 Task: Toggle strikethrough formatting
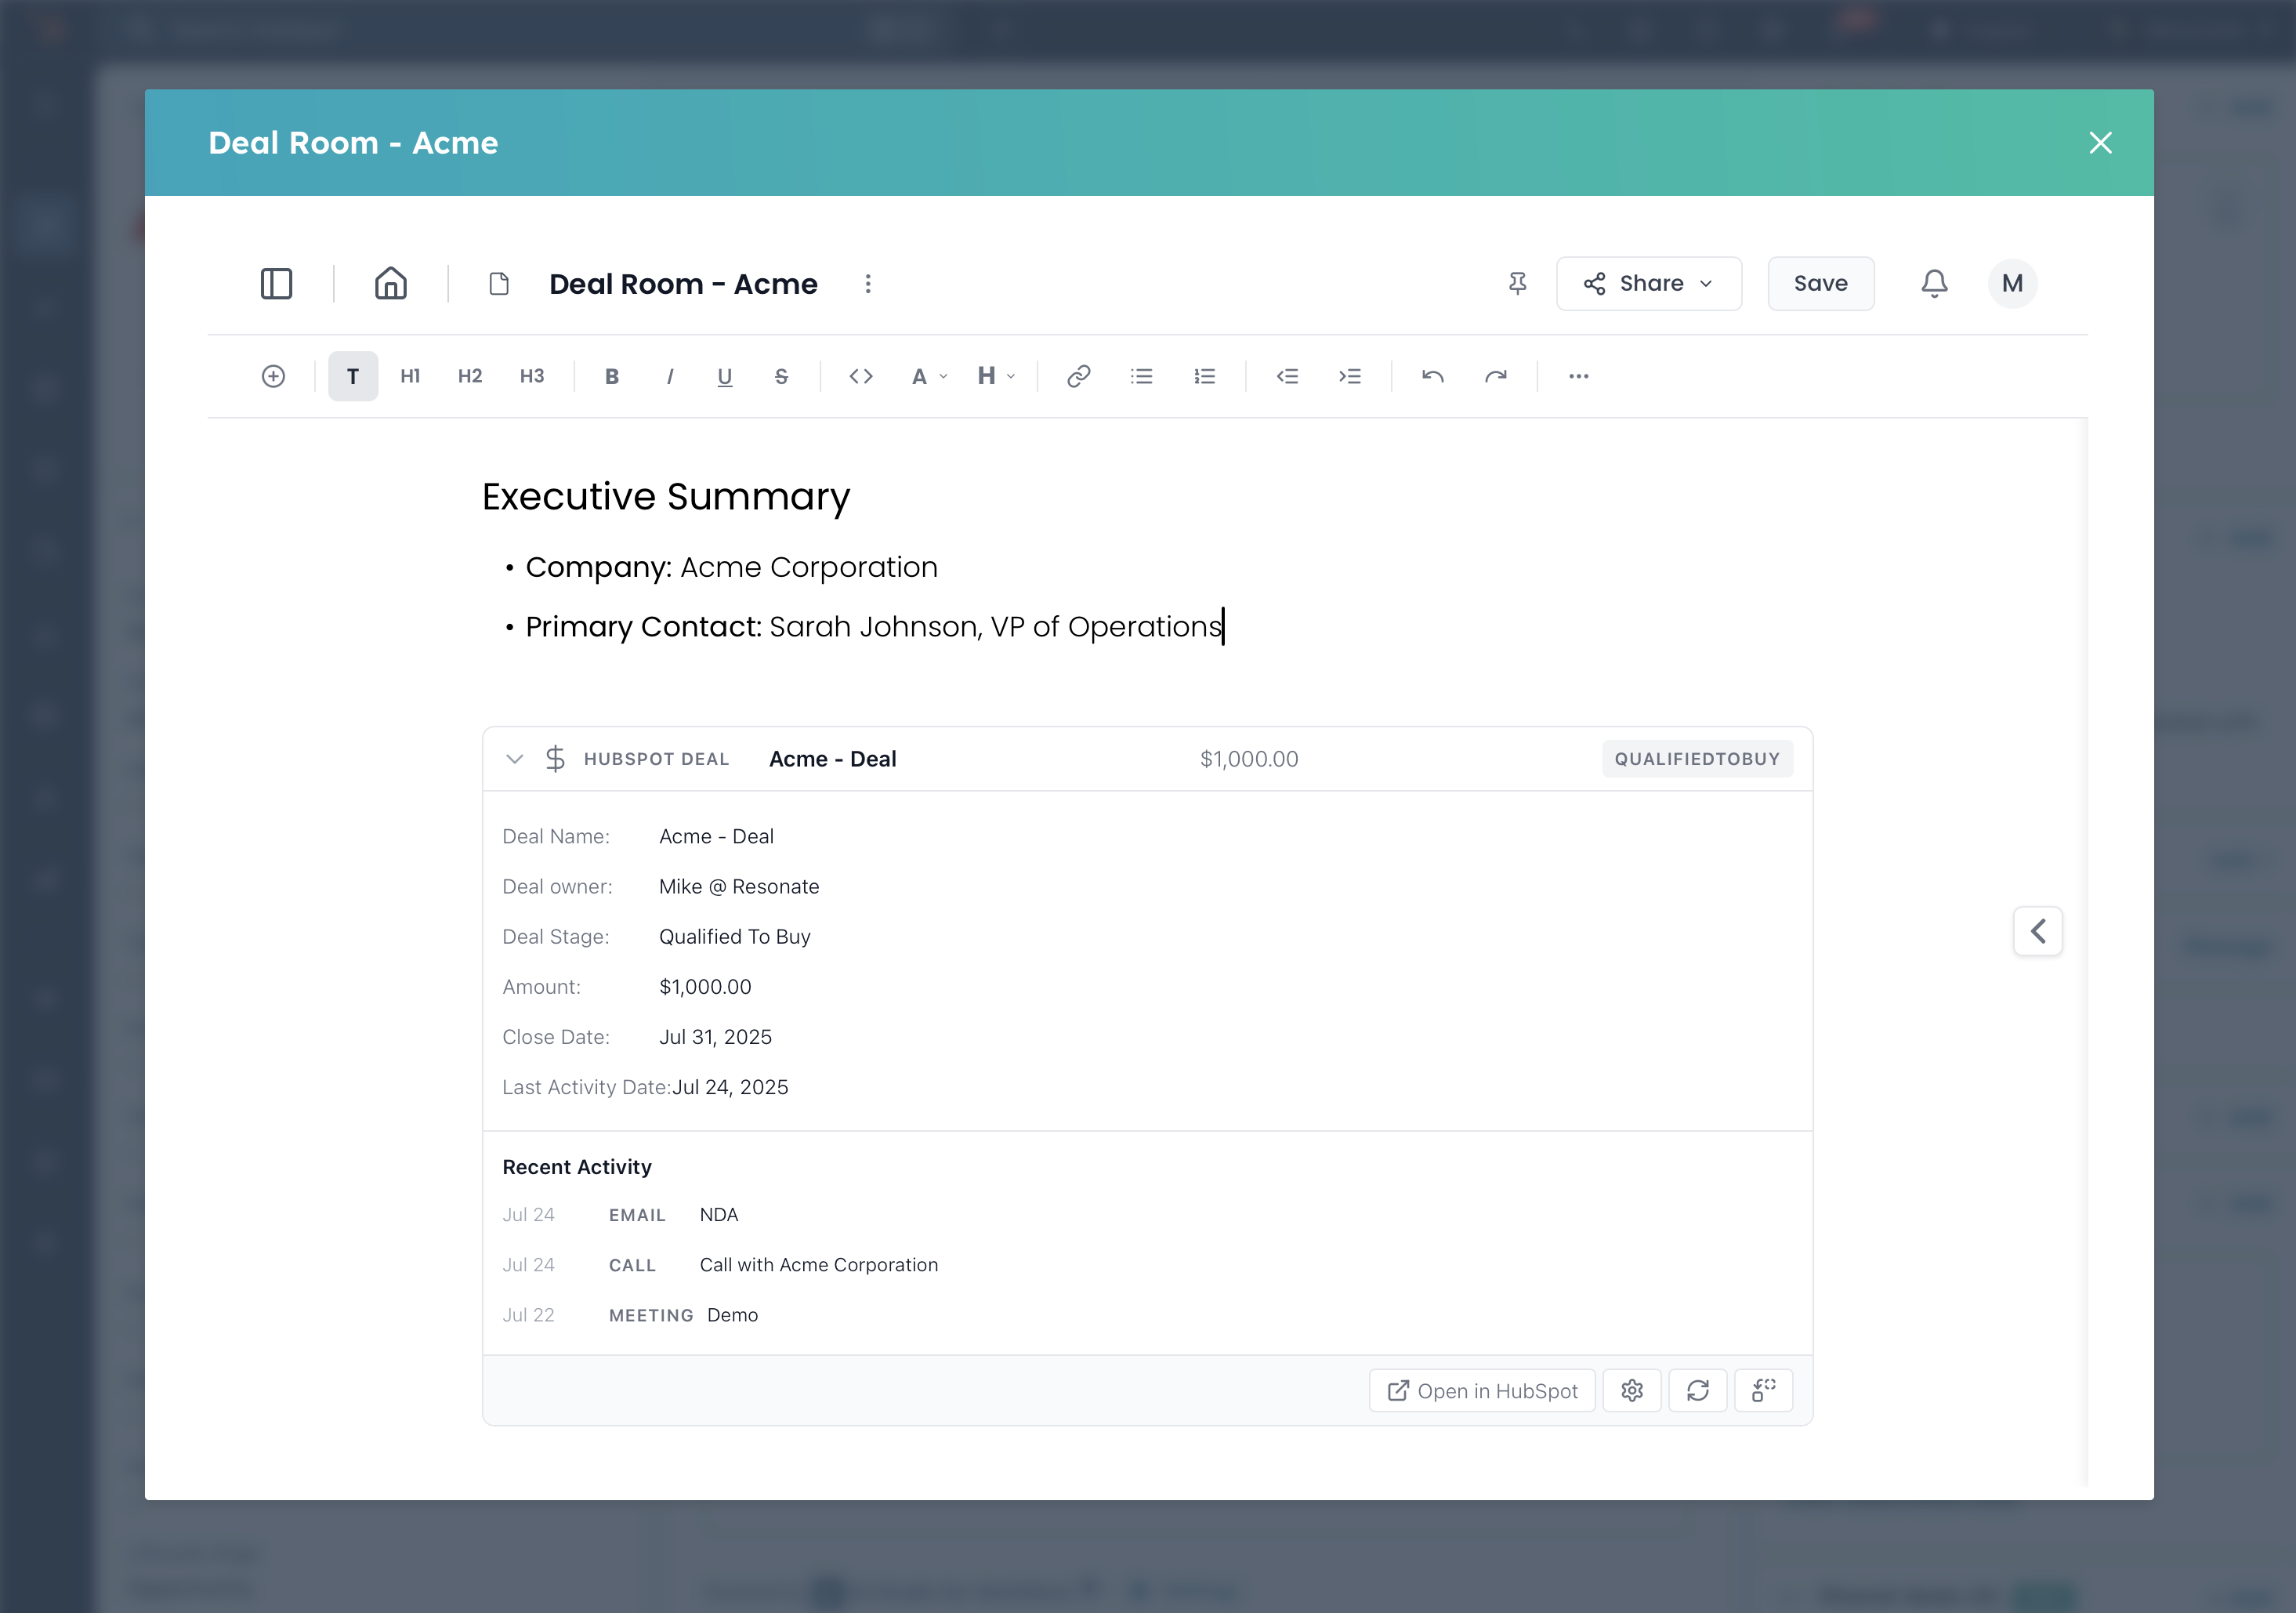click(x=781, y=376)
